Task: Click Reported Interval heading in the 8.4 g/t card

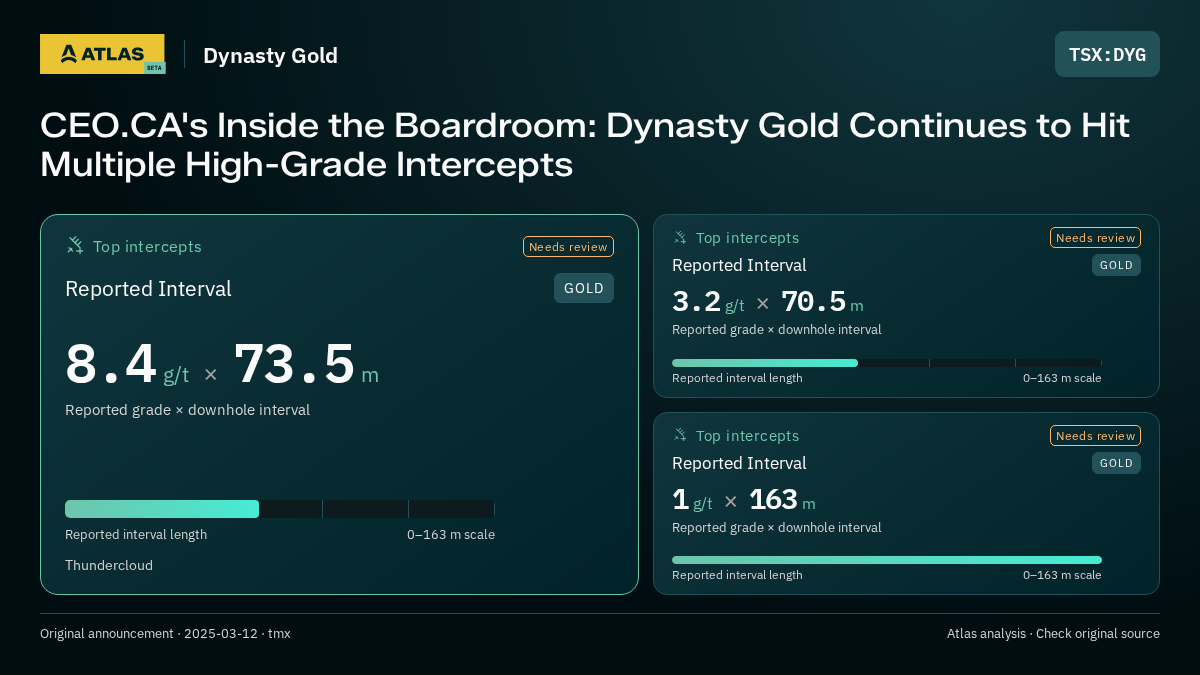Action: [x=148, y=289]
